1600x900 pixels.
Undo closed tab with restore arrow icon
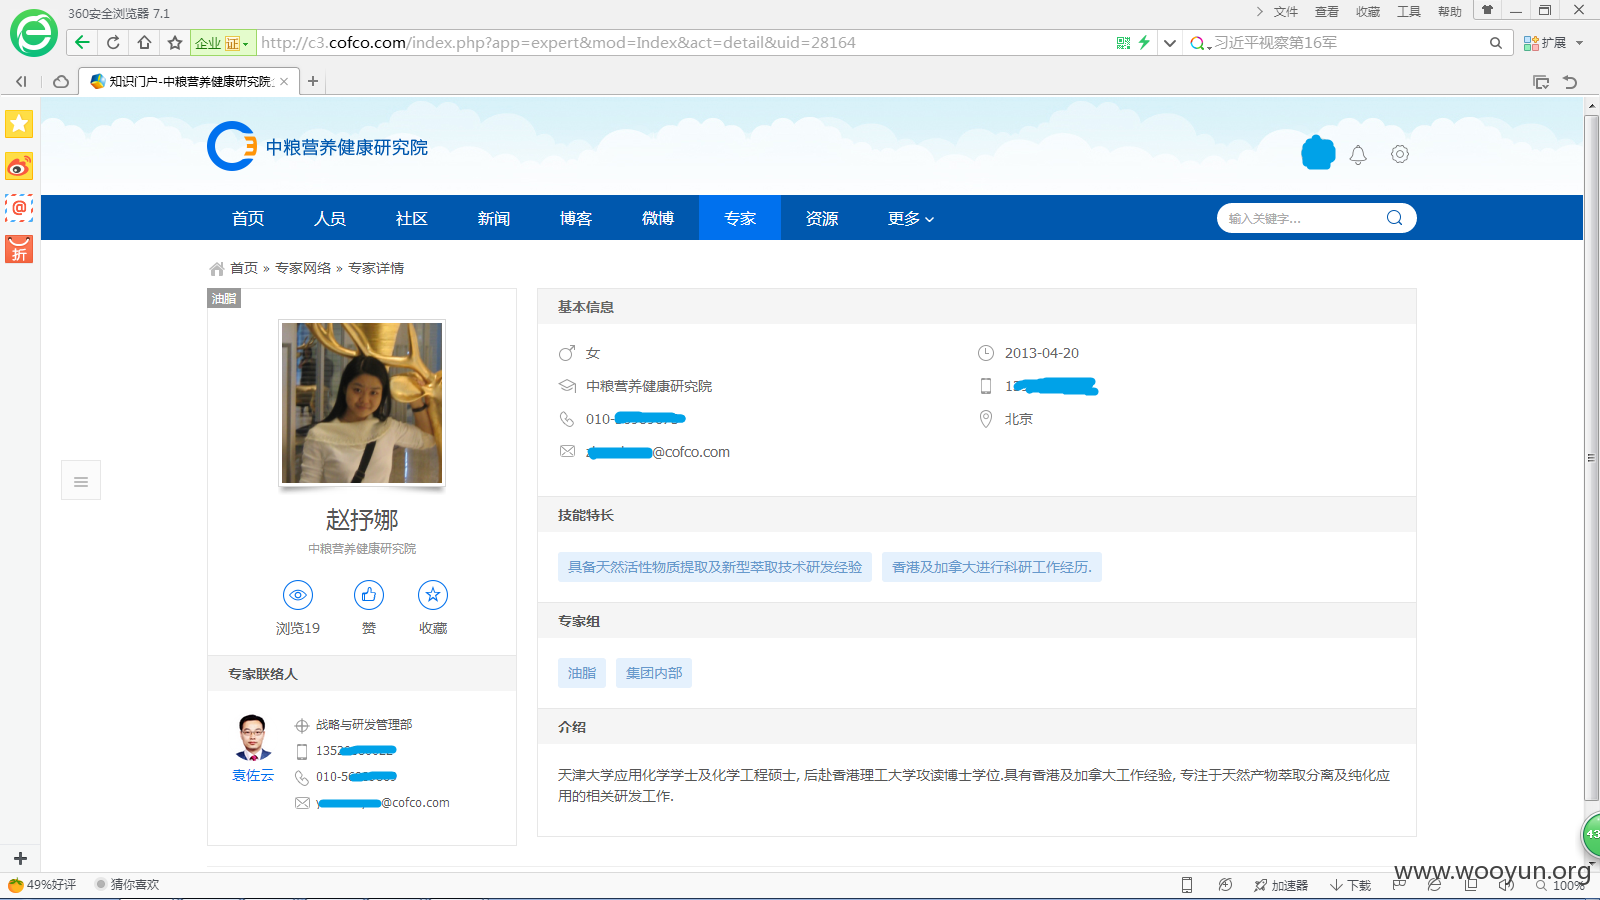click(x=1570, y=82)
